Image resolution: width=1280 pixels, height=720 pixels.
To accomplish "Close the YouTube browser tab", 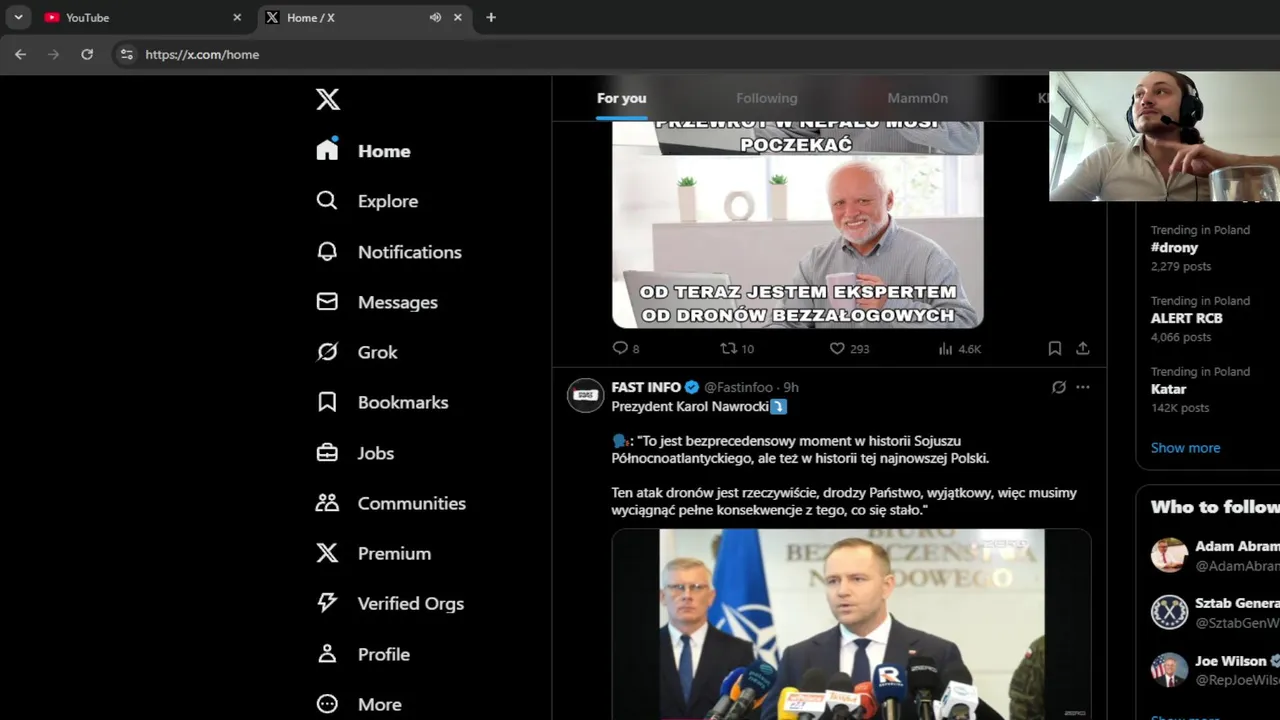I will [237, 17].
